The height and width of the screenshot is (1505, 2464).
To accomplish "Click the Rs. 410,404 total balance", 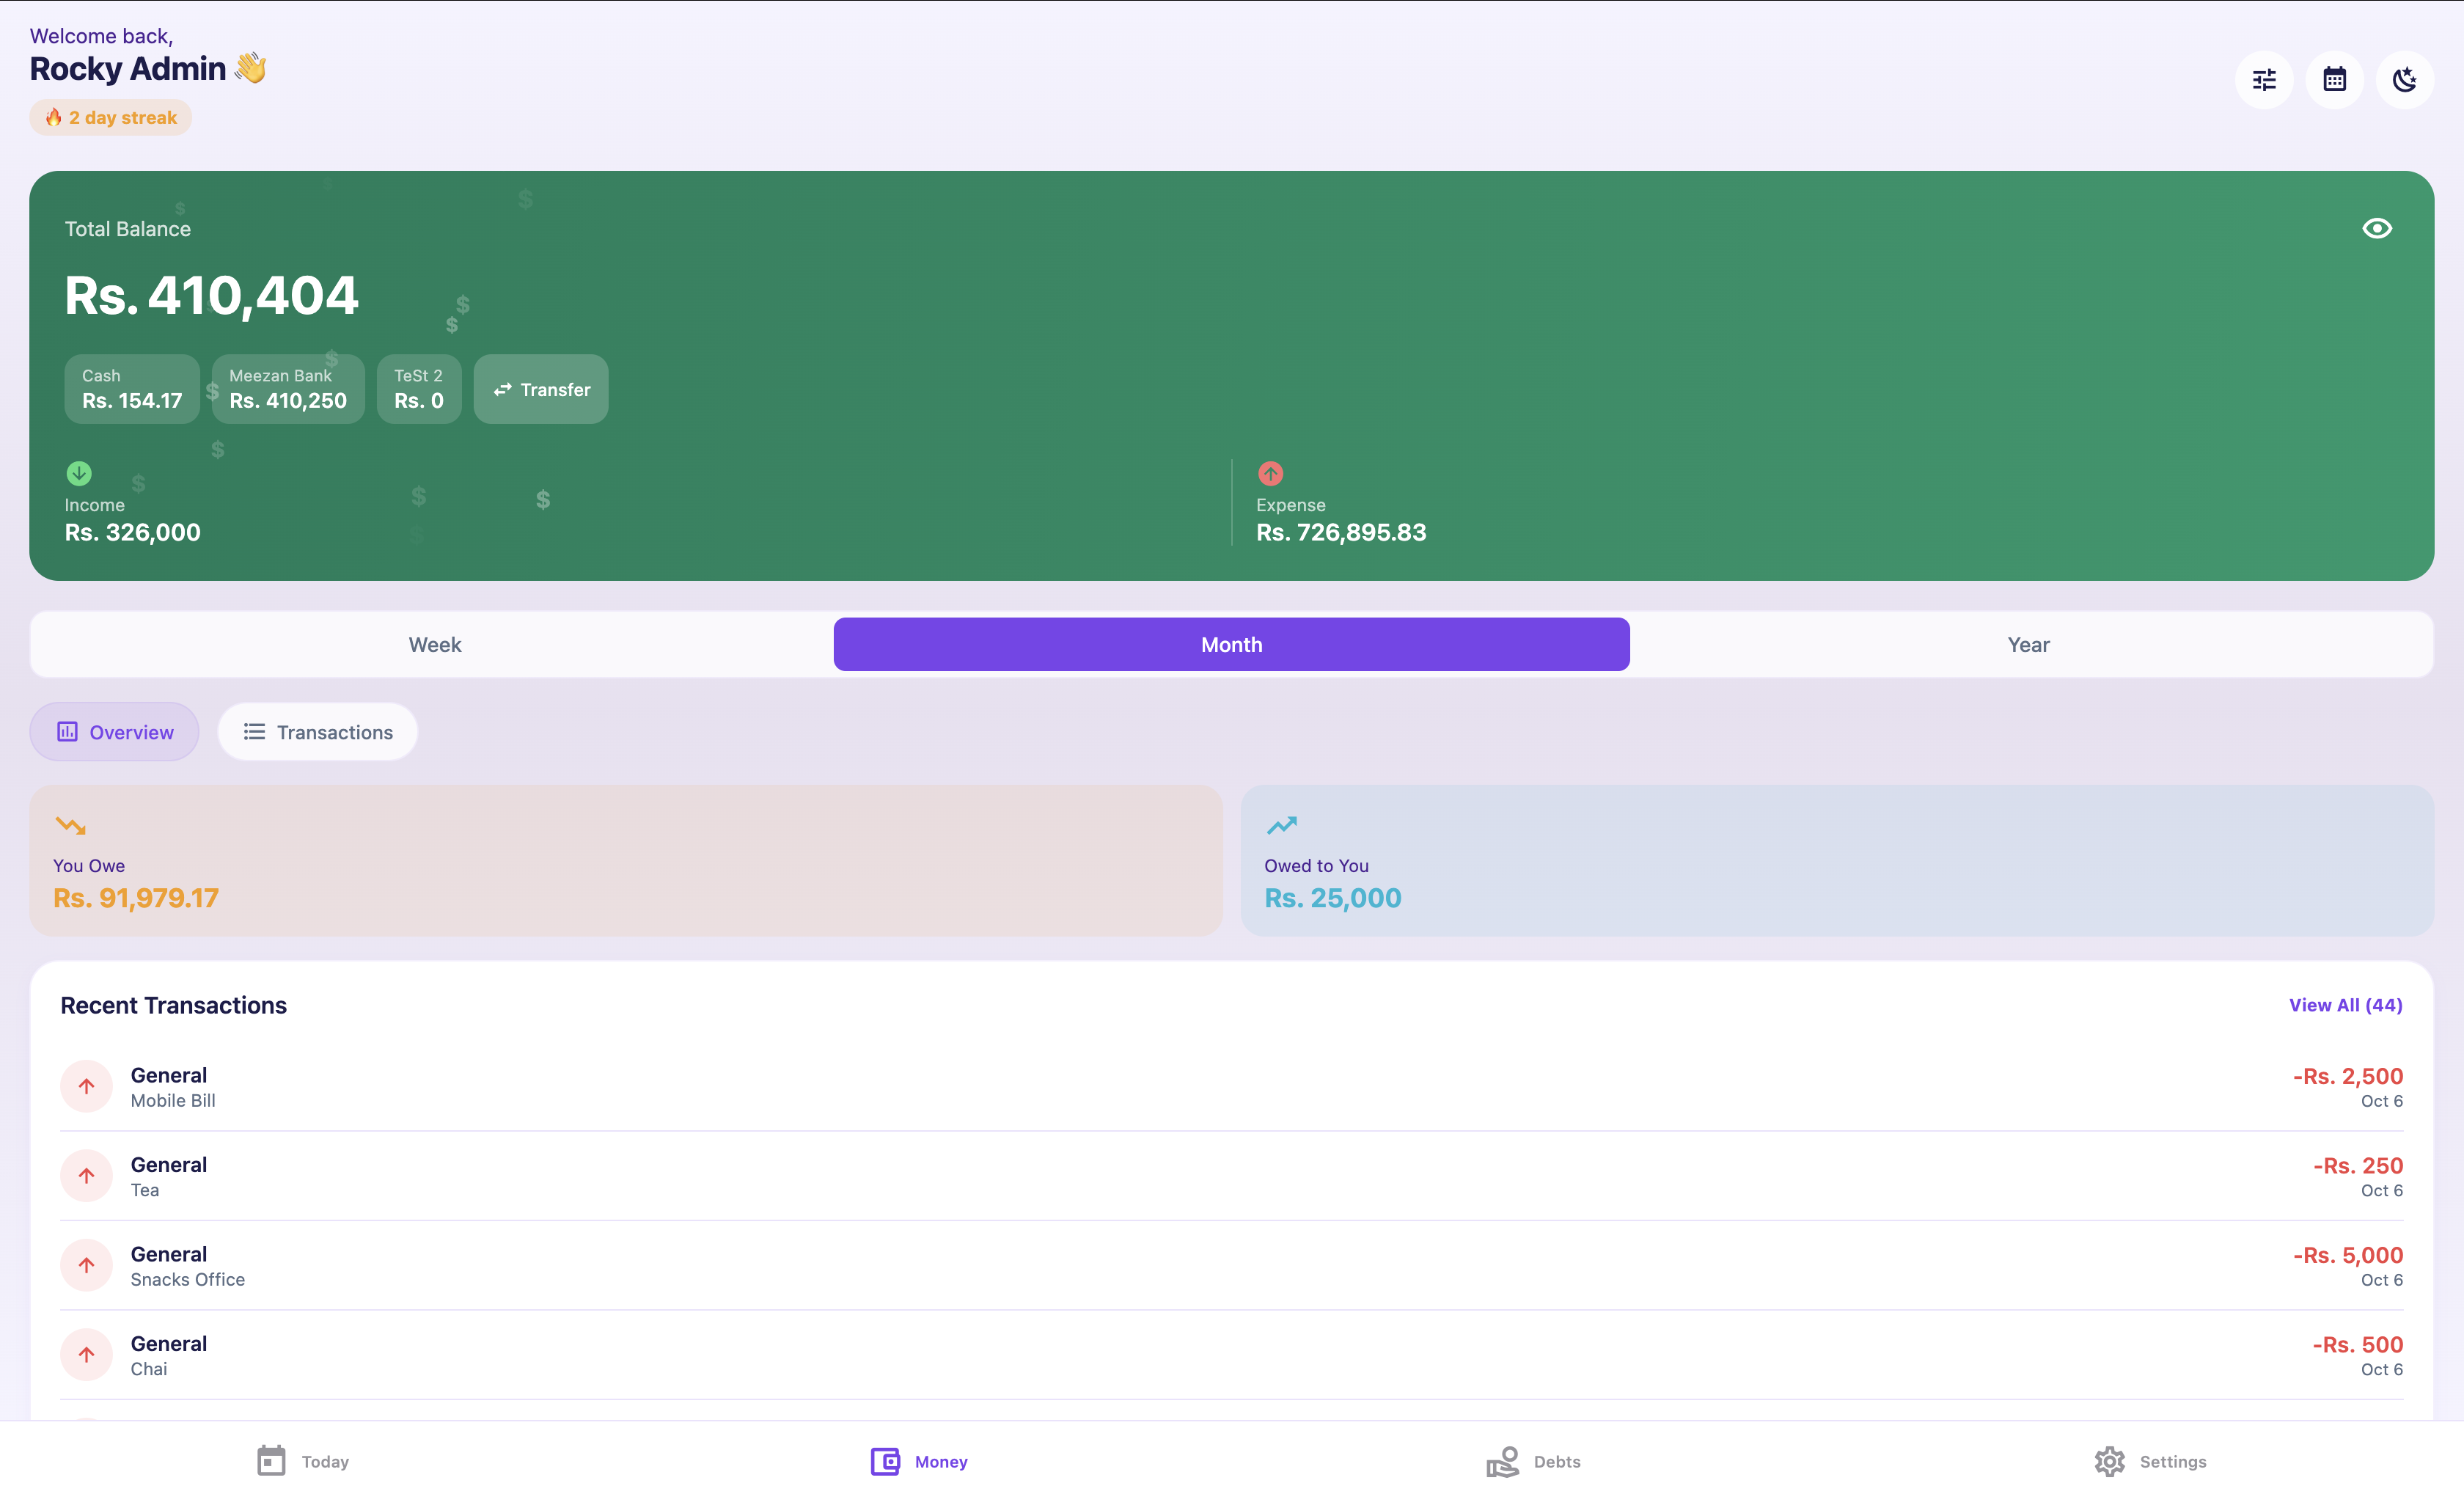I will click(x=212, y=296).
